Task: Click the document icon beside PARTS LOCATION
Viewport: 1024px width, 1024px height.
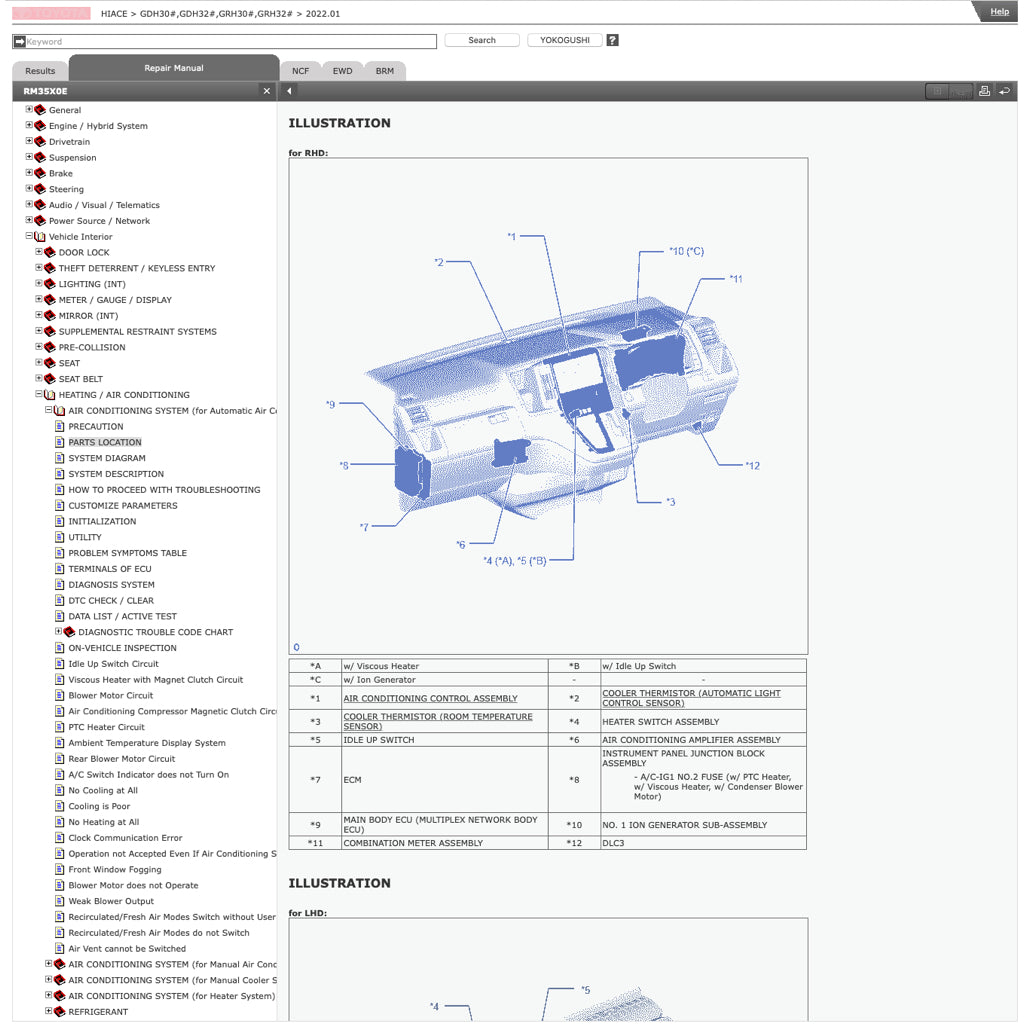Action: click(x=58, y=442)
